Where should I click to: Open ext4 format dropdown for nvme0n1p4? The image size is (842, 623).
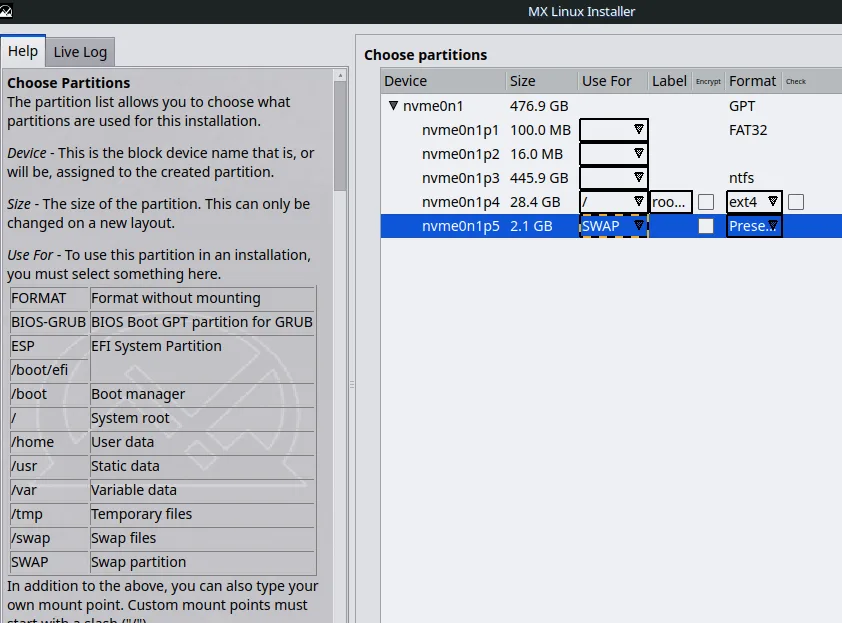pyautogui.click(x=754, y=202)
